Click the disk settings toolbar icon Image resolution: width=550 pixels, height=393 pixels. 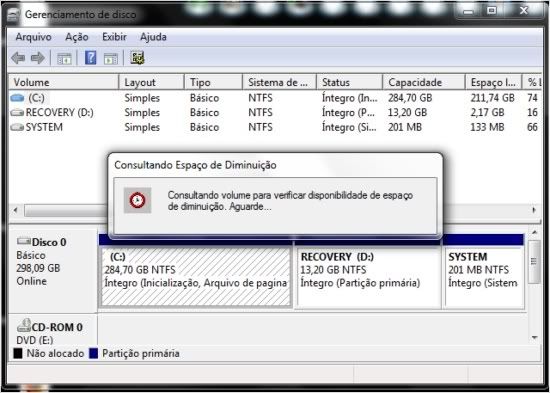(138, 58)
